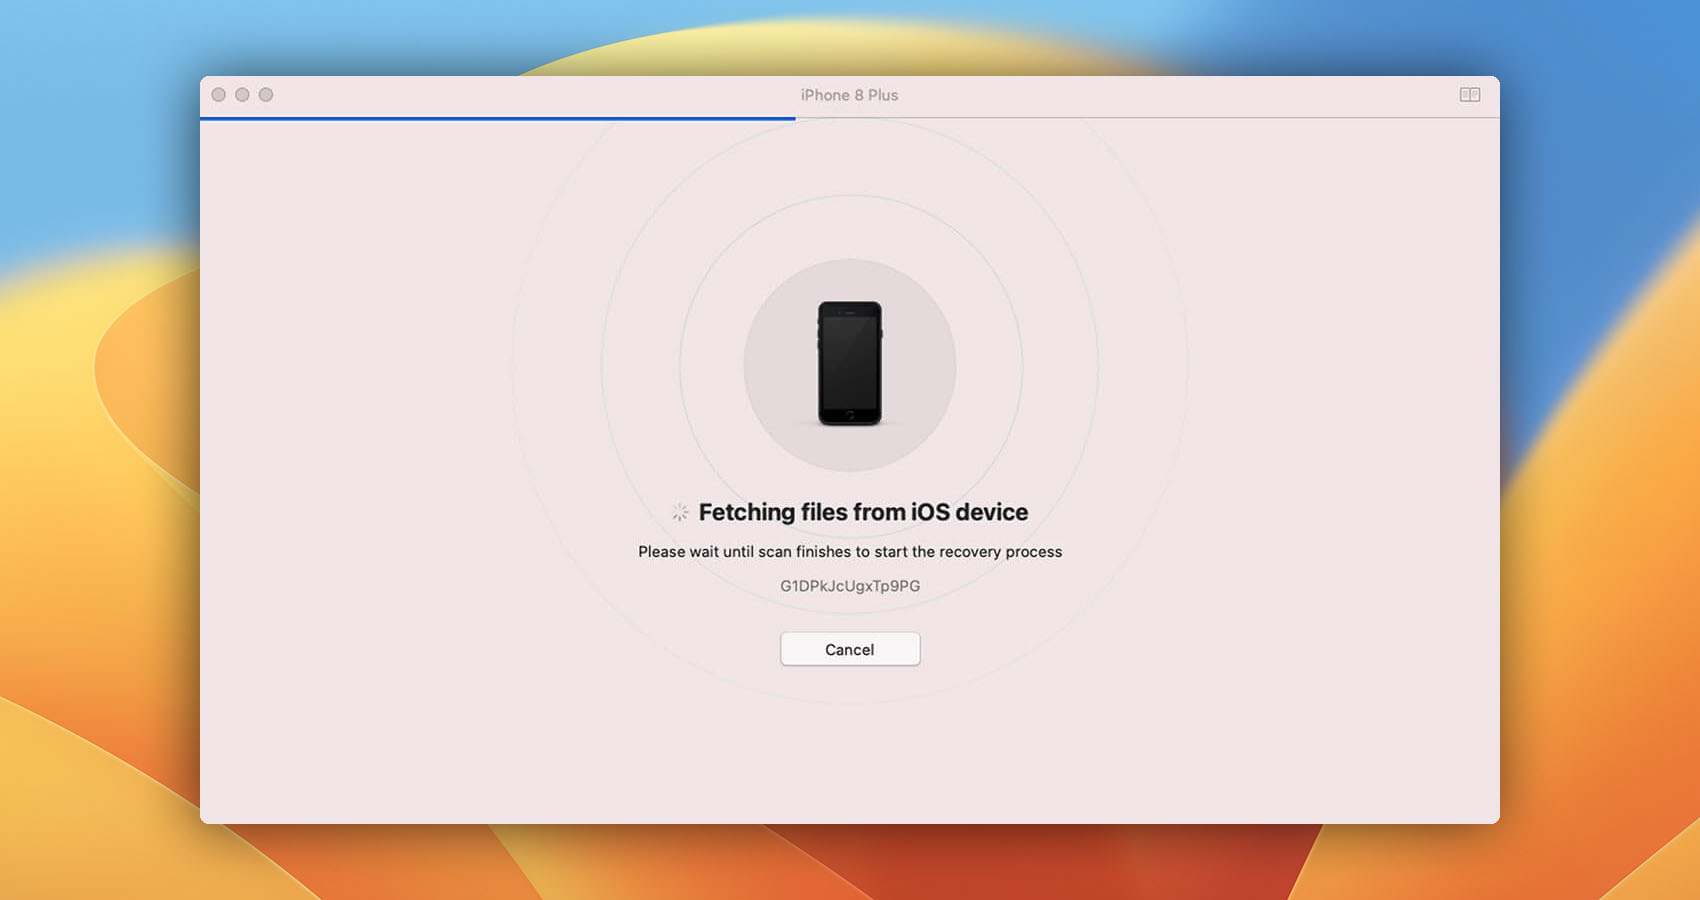Click the loading spinner beside Fetching files
The height and width of the screenshot is (900, 1700).
(680, 513)
